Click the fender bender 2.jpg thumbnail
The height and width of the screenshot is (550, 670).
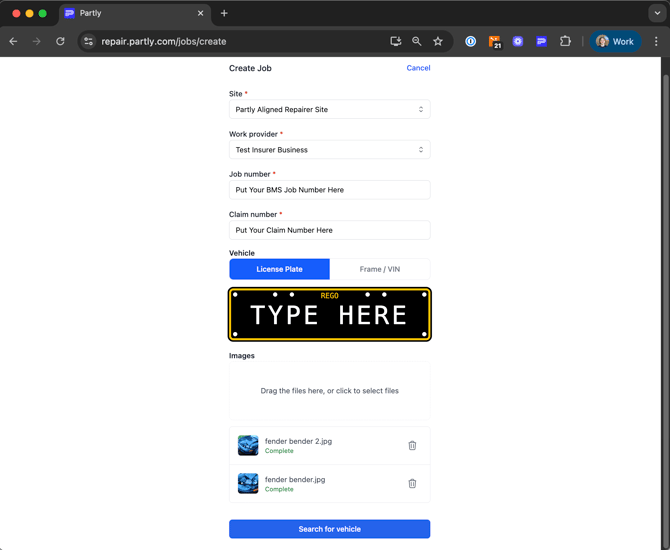(248, 446)
